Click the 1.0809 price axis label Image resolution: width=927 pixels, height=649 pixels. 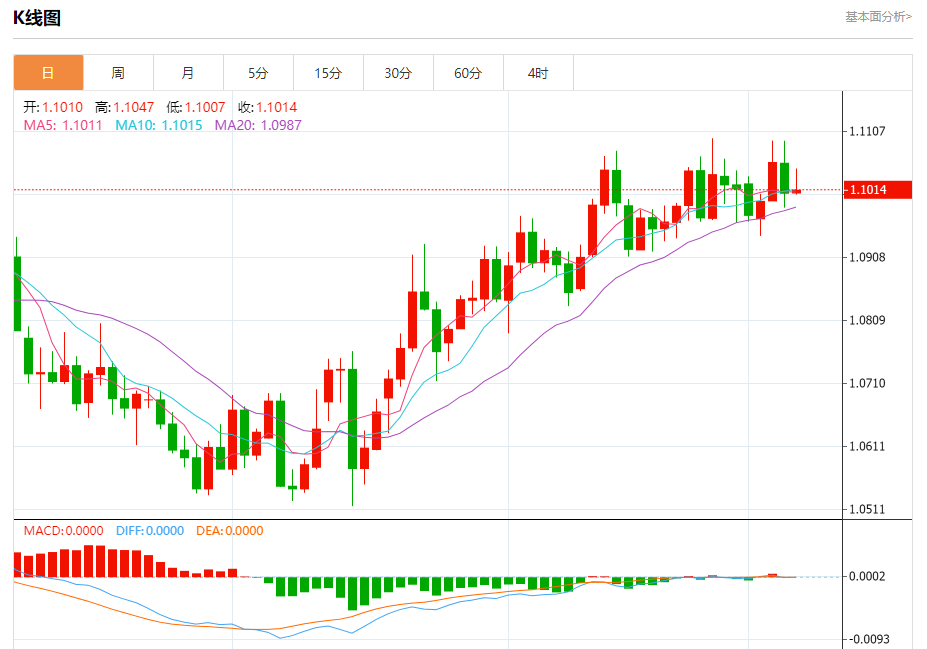click(x=867, y=320)
